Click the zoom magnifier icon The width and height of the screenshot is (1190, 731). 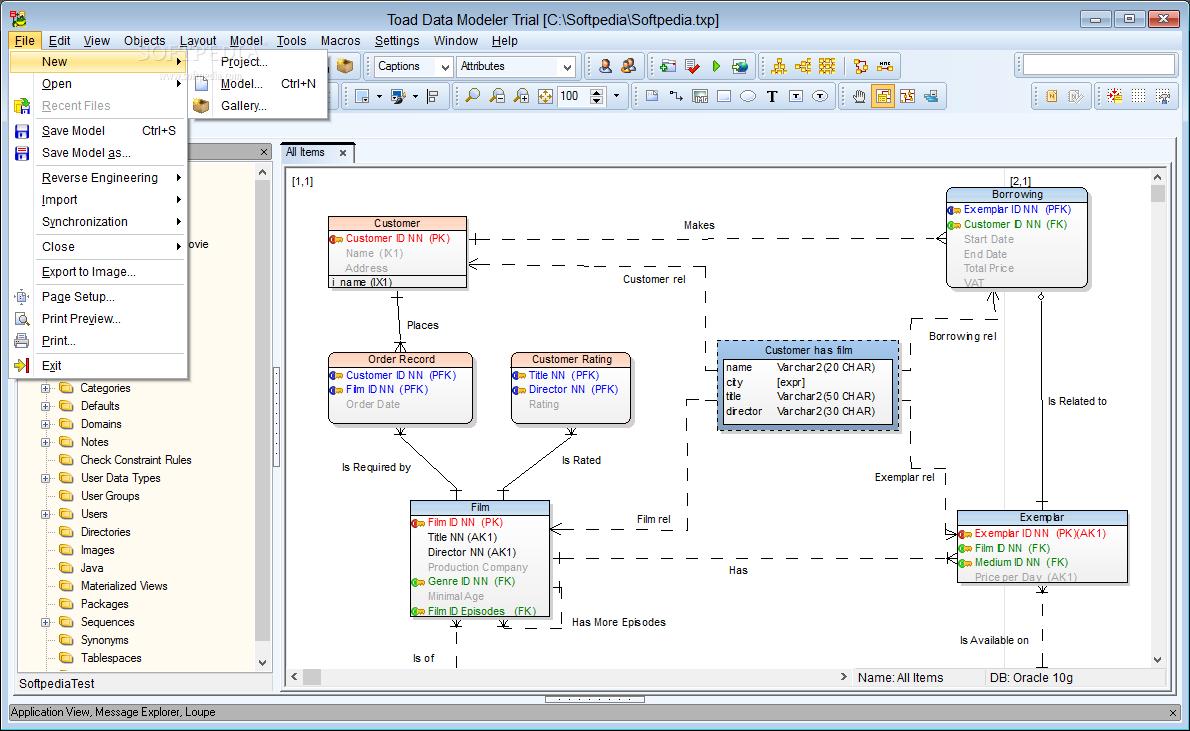472,96
